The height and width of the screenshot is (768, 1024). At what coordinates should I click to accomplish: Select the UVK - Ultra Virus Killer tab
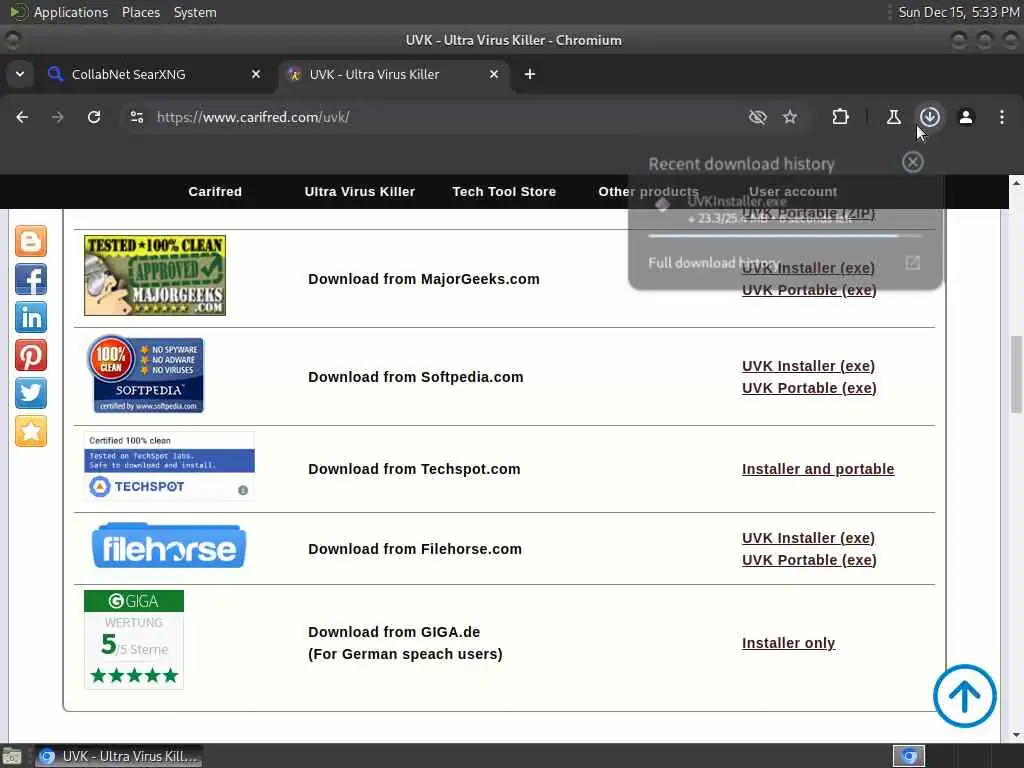coord(393,74)
